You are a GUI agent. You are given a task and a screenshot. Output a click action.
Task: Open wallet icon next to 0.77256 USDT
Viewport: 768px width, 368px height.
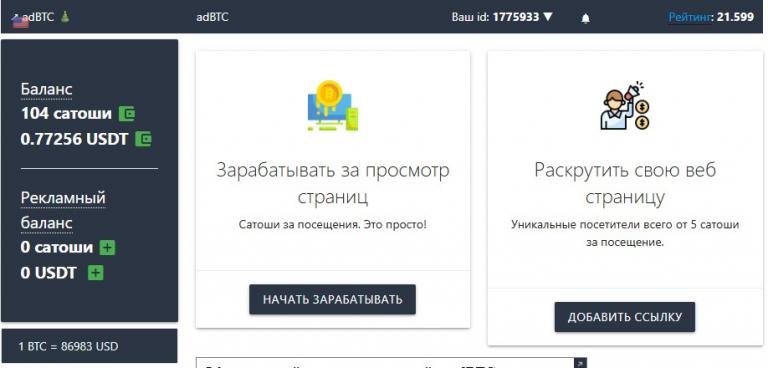point(144,139)
